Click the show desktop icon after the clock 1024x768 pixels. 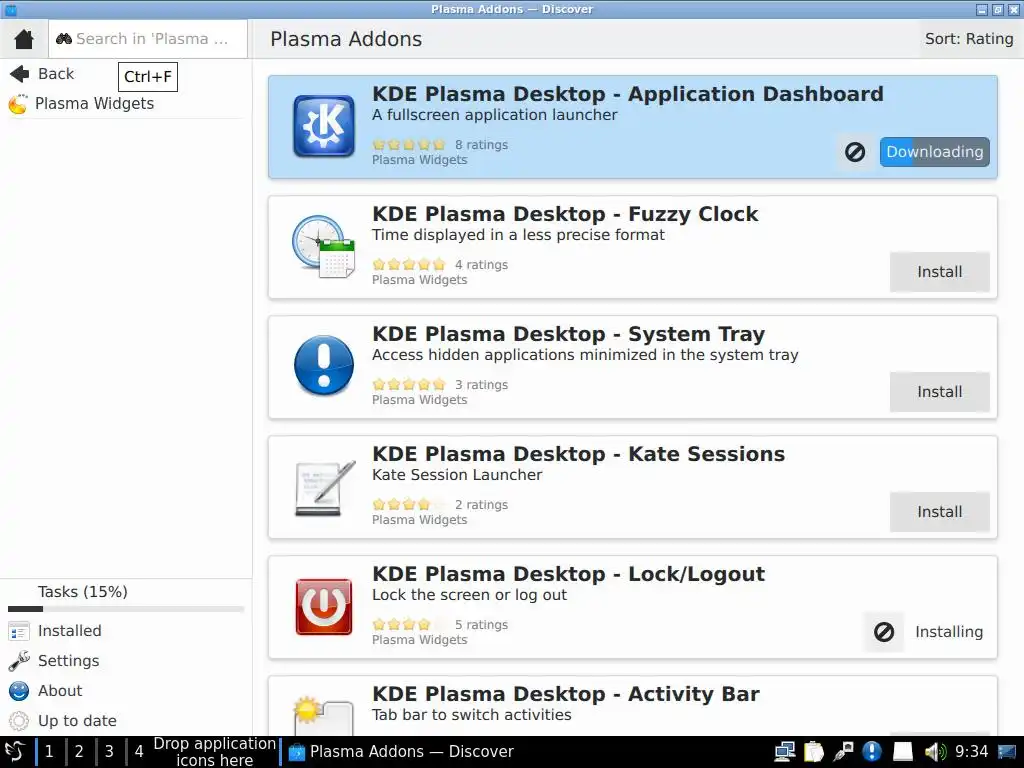1007,752
